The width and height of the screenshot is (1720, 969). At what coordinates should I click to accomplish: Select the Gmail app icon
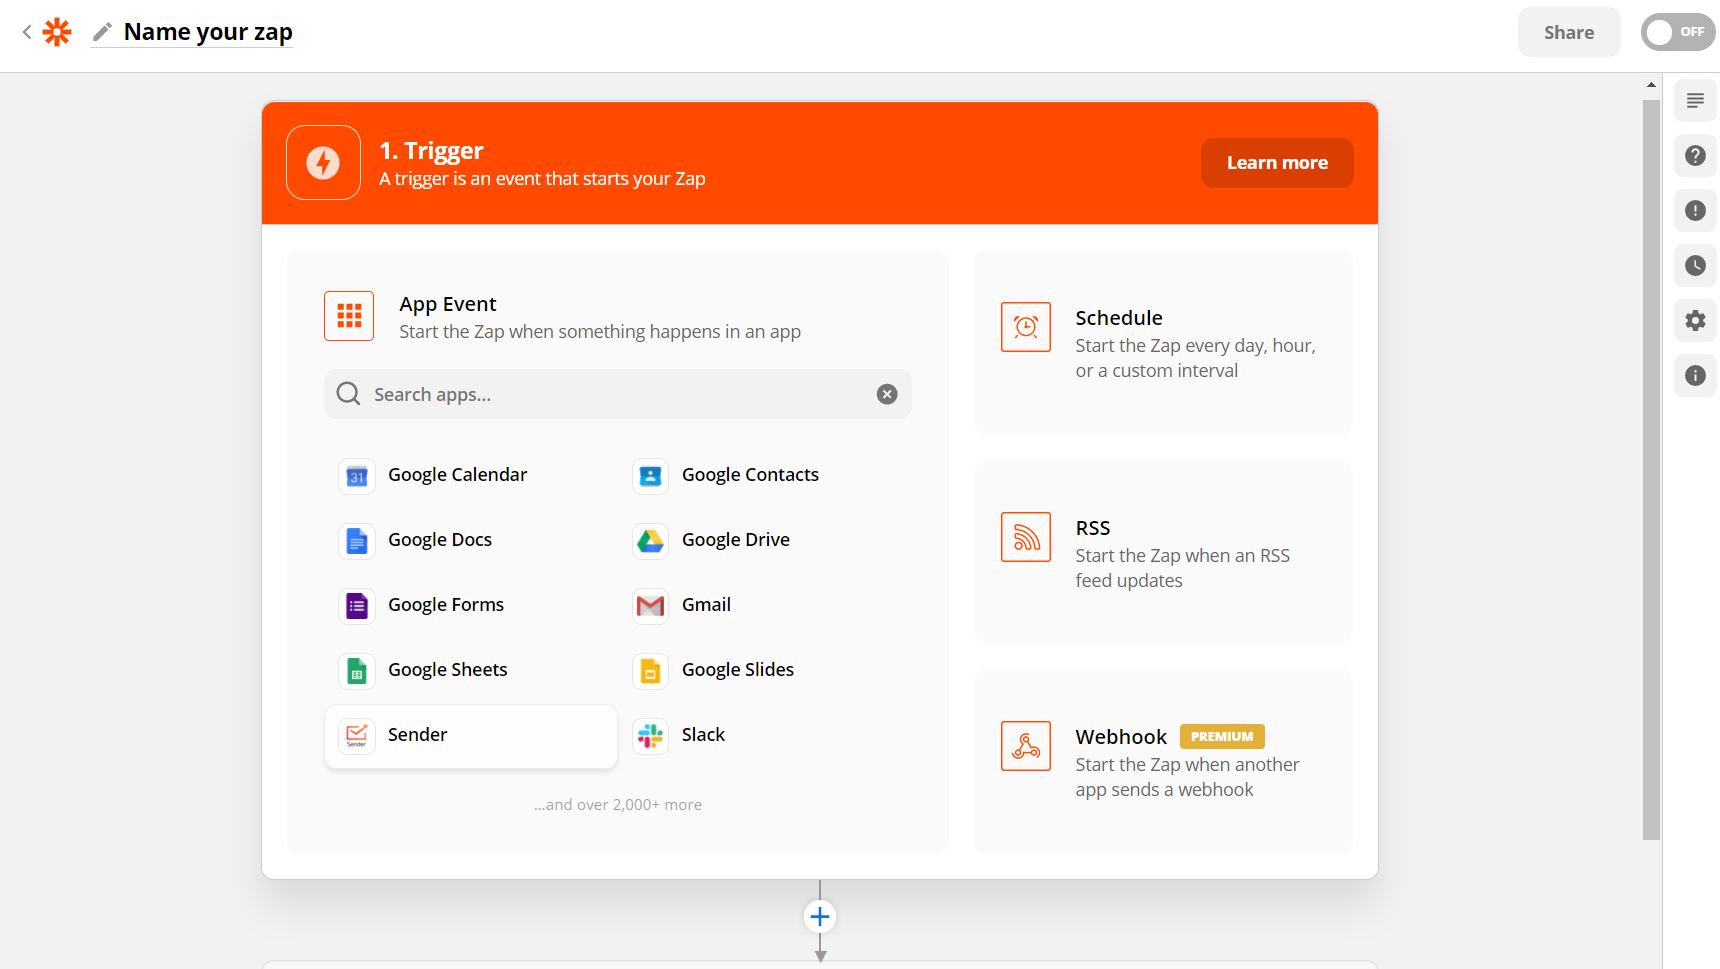coord(649,605)
